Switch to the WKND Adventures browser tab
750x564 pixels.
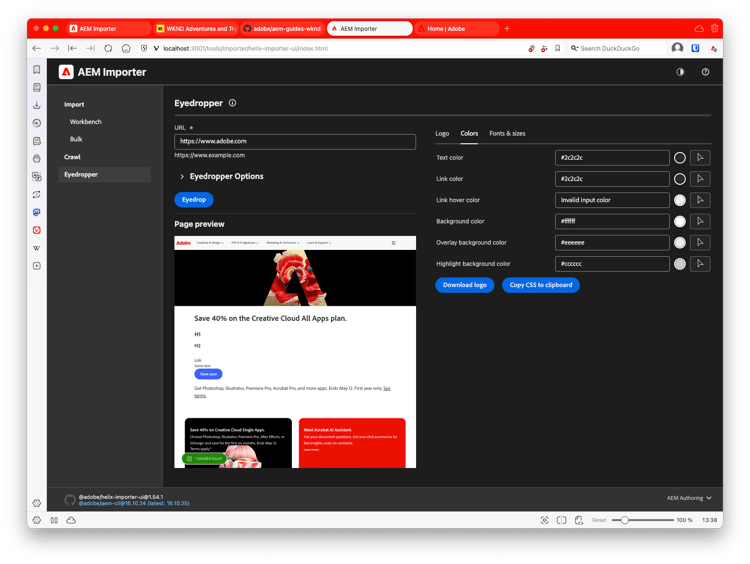[196, 29]
